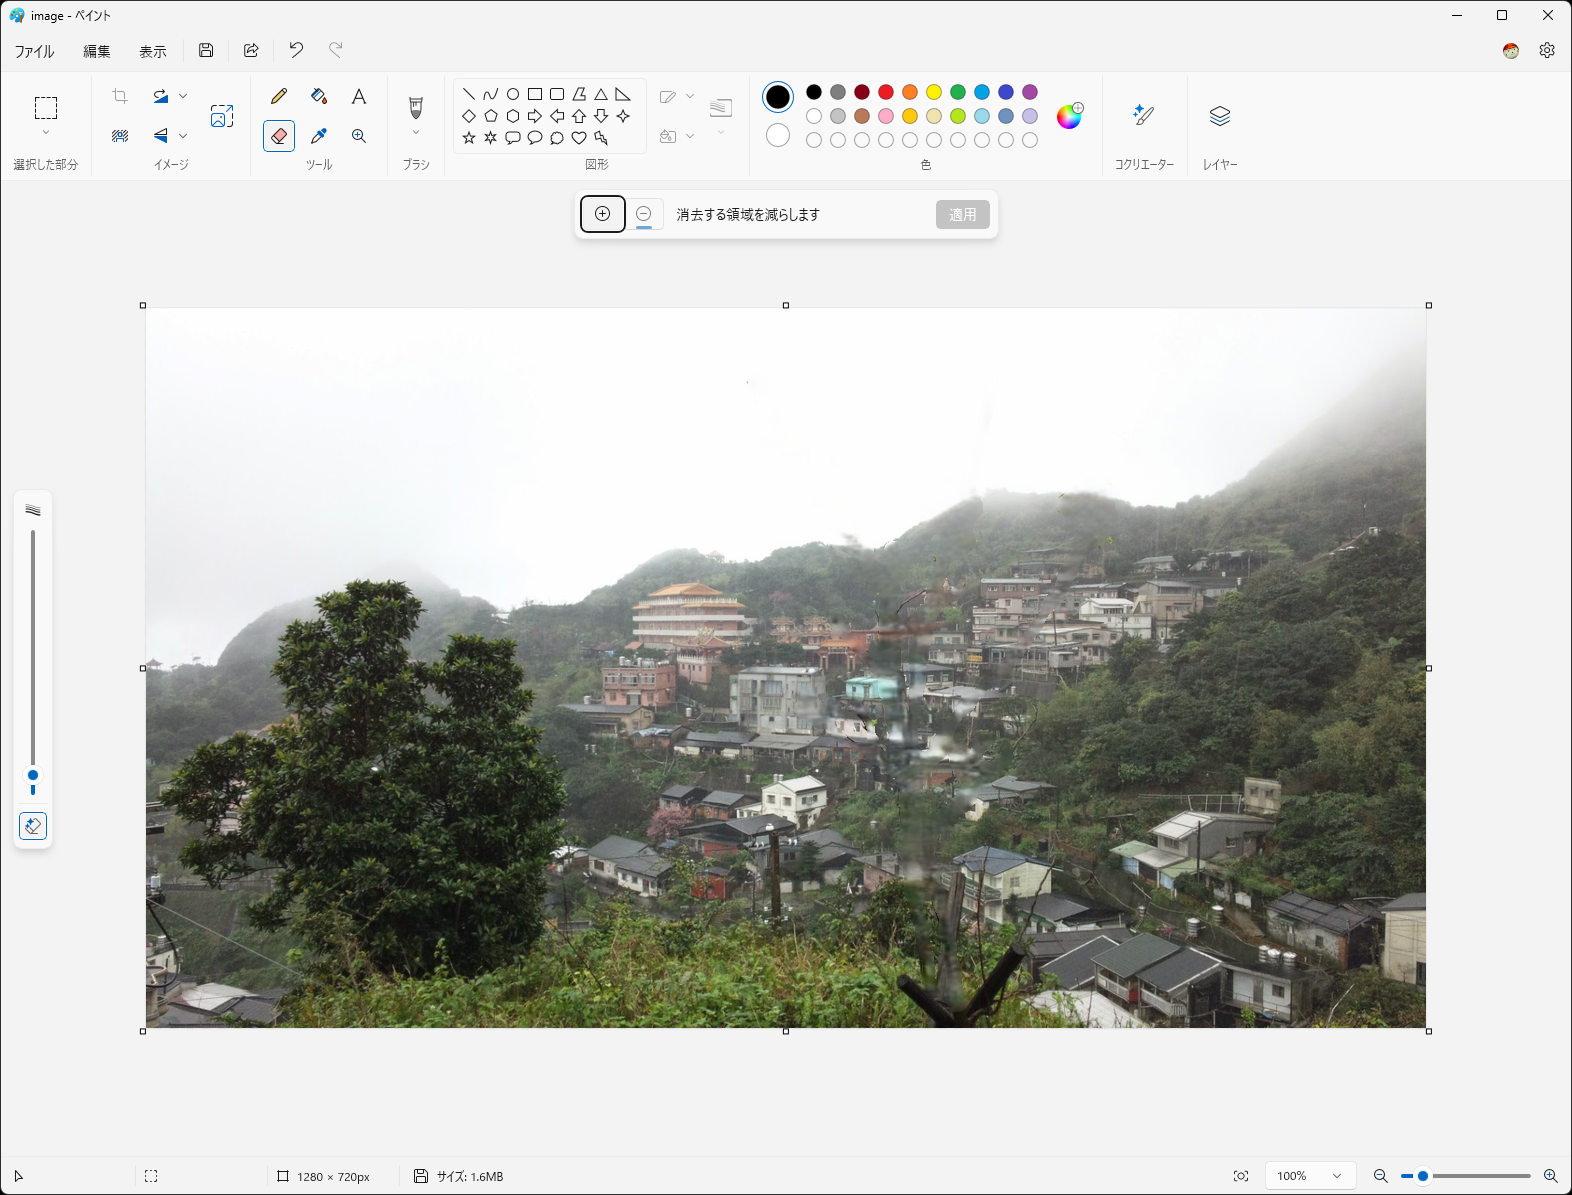Open the 編集 menu
The height and width of the screenshot is (1195, 1572).
click(97, 51)
